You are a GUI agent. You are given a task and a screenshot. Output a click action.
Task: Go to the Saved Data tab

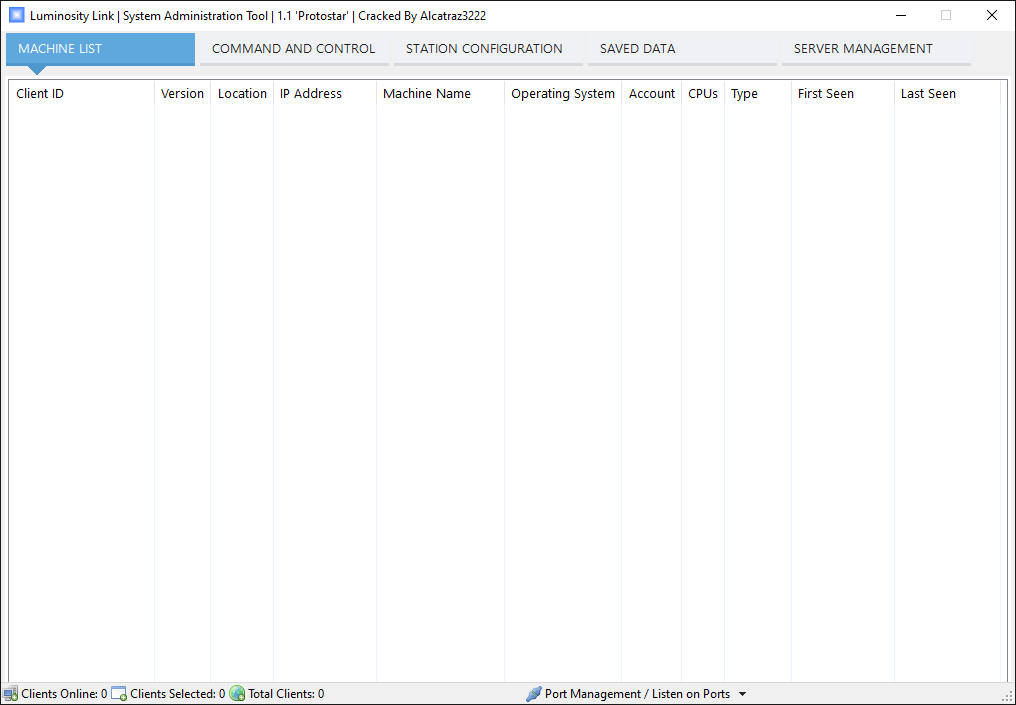click(x=637, y=49)
